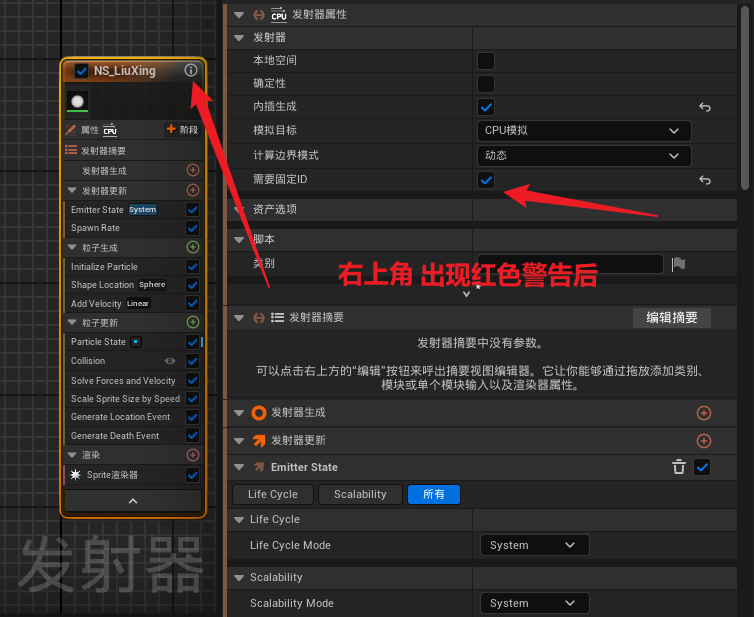Collapse 发射器更新 group in node
This screenshot has width=754, height=617.
click(x=72, y=190)
